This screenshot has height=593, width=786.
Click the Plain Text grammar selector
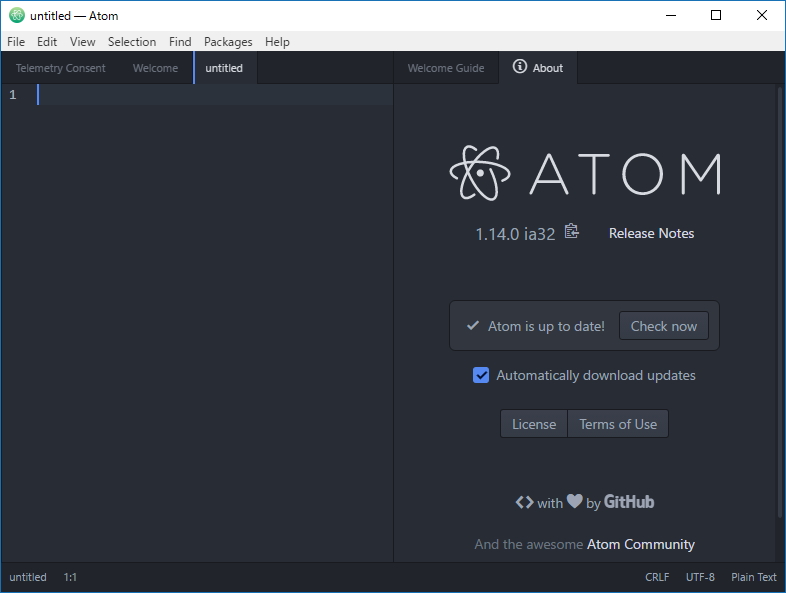click(753, 577)
